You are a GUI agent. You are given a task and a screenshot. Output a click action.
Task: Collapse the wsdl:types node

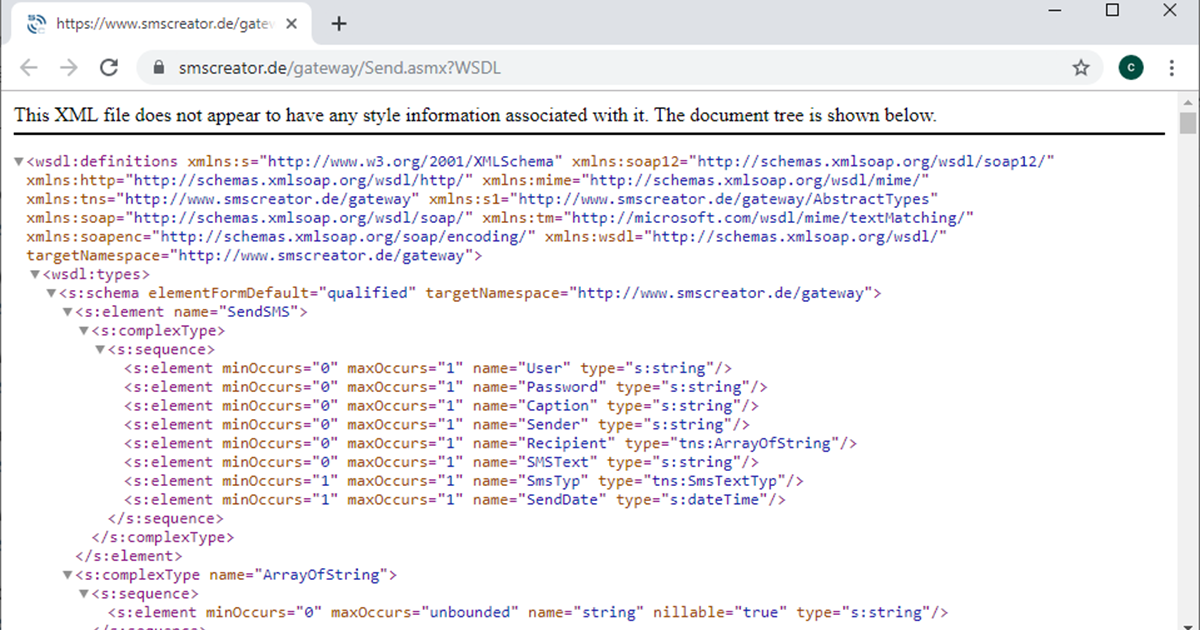tap(35, 274)
